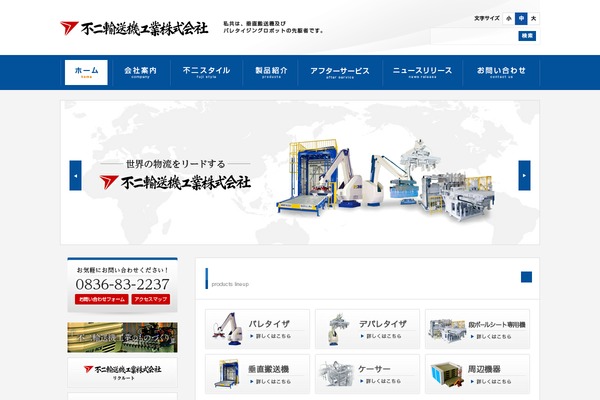Viewport: 600px width, 400px height.
Task: Open the 製品紹介 products menu
Action: tap(271, 72)
